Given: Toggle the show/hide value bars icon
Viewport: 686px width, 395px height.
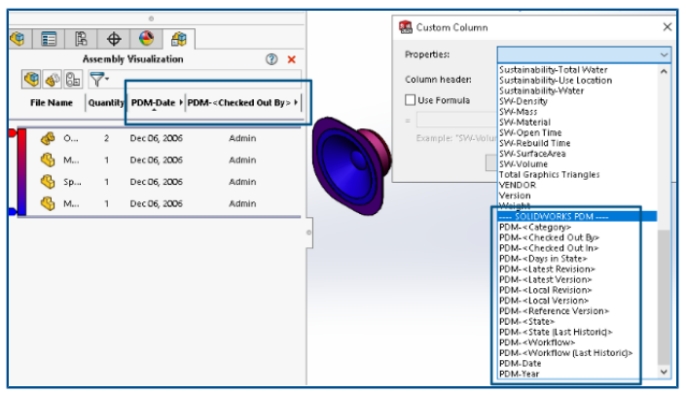Looking at the screenshot, I should 73,80.
